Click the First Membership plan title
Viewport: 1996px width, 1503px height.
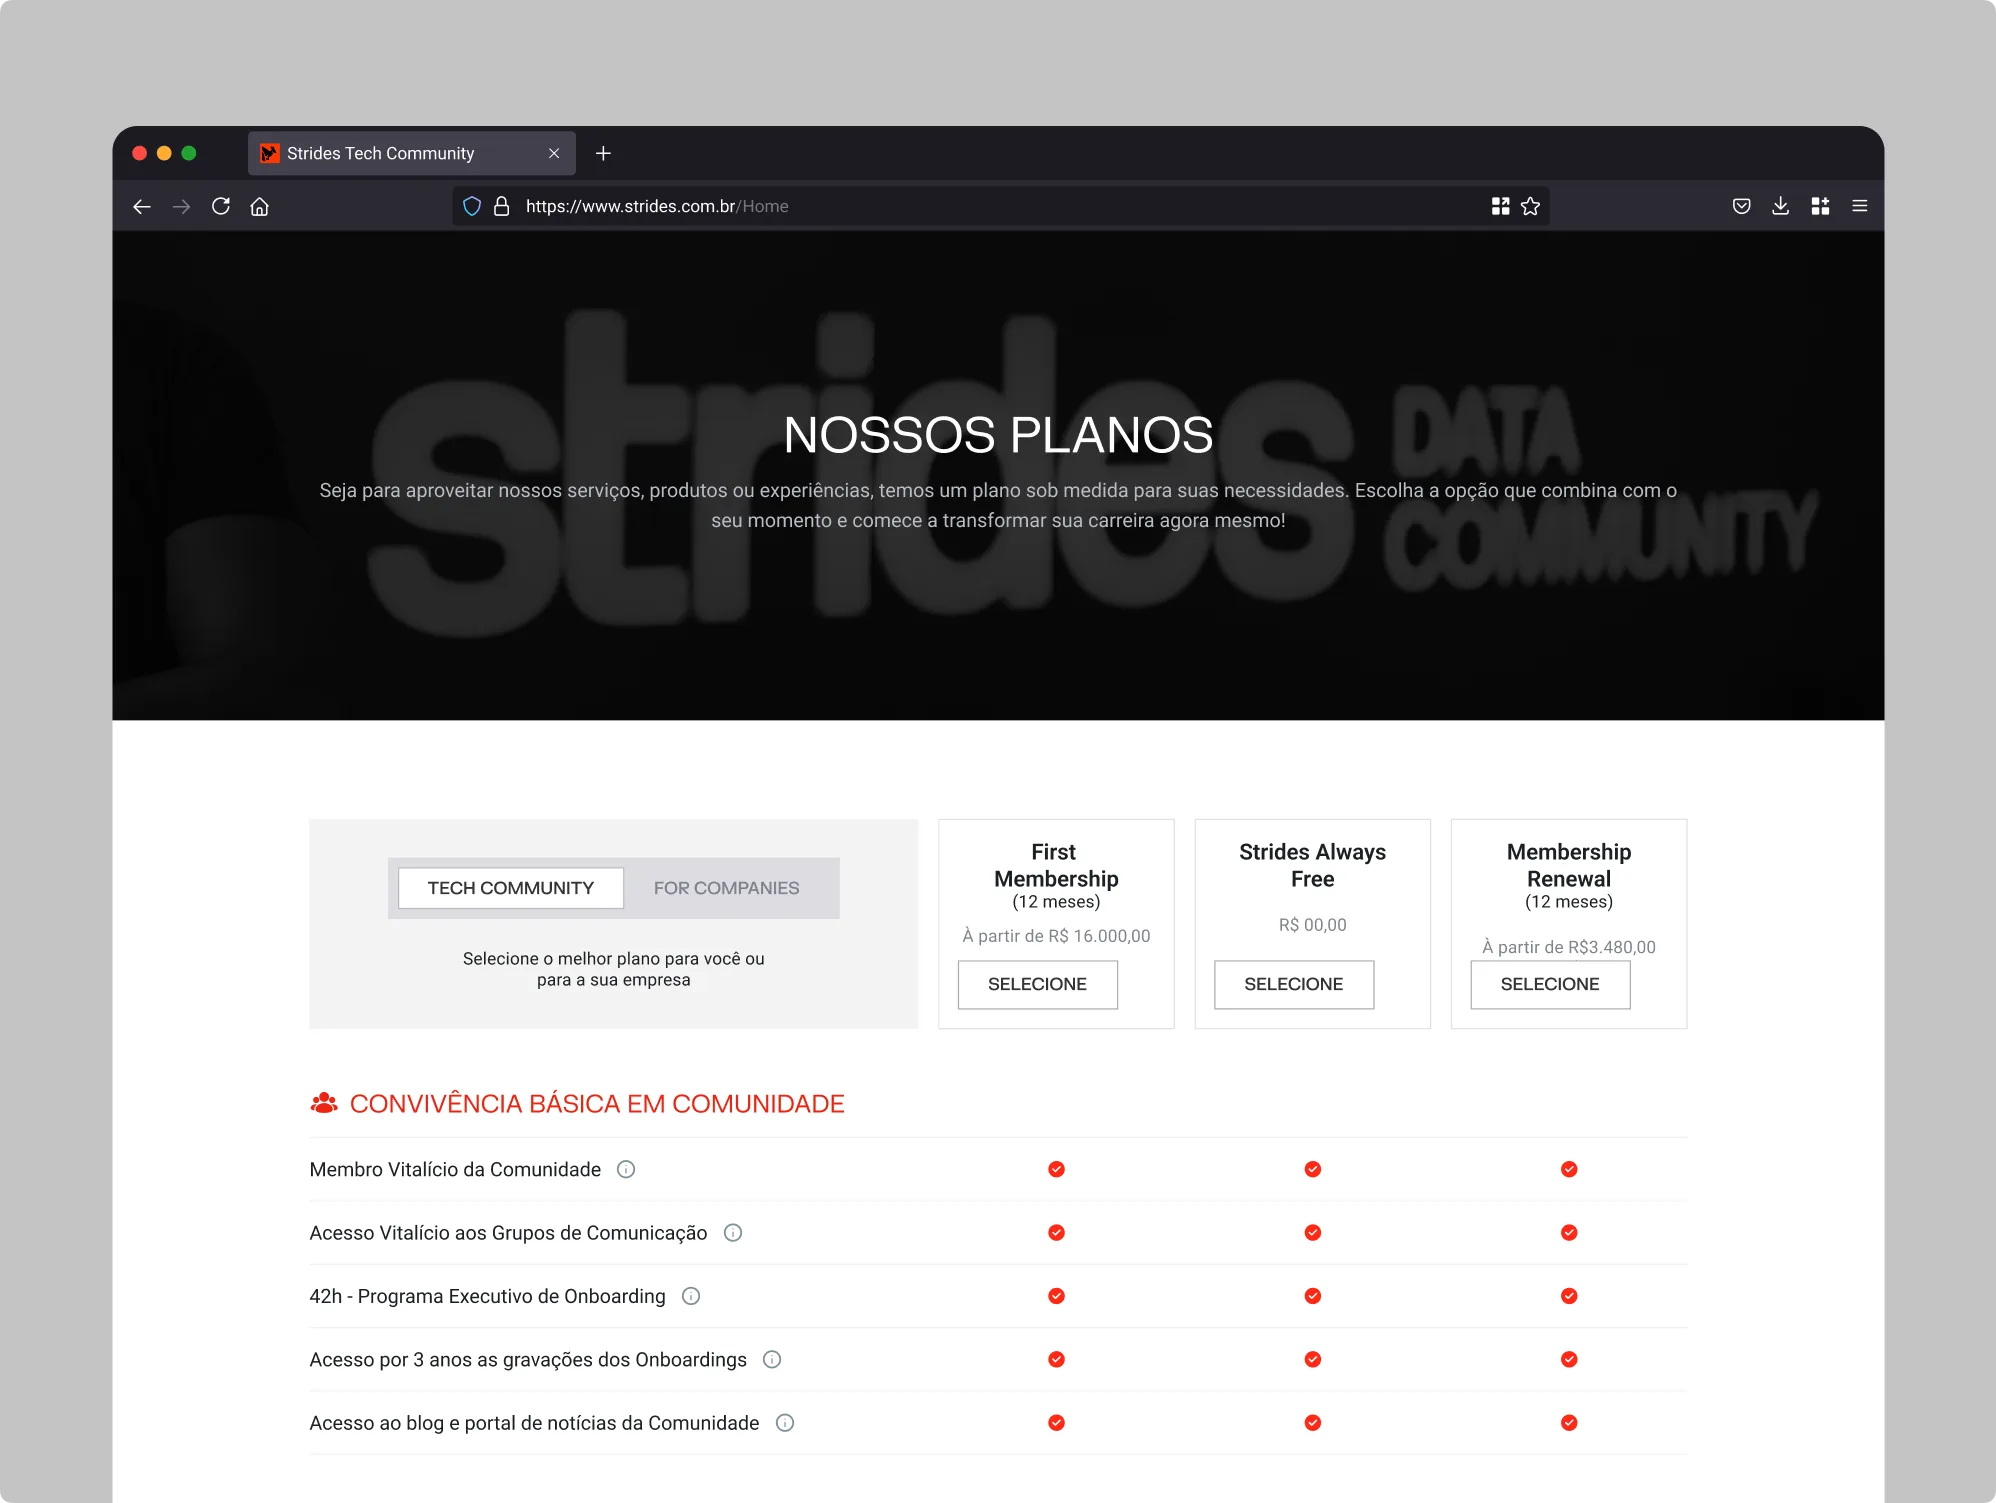(1056, 865)
